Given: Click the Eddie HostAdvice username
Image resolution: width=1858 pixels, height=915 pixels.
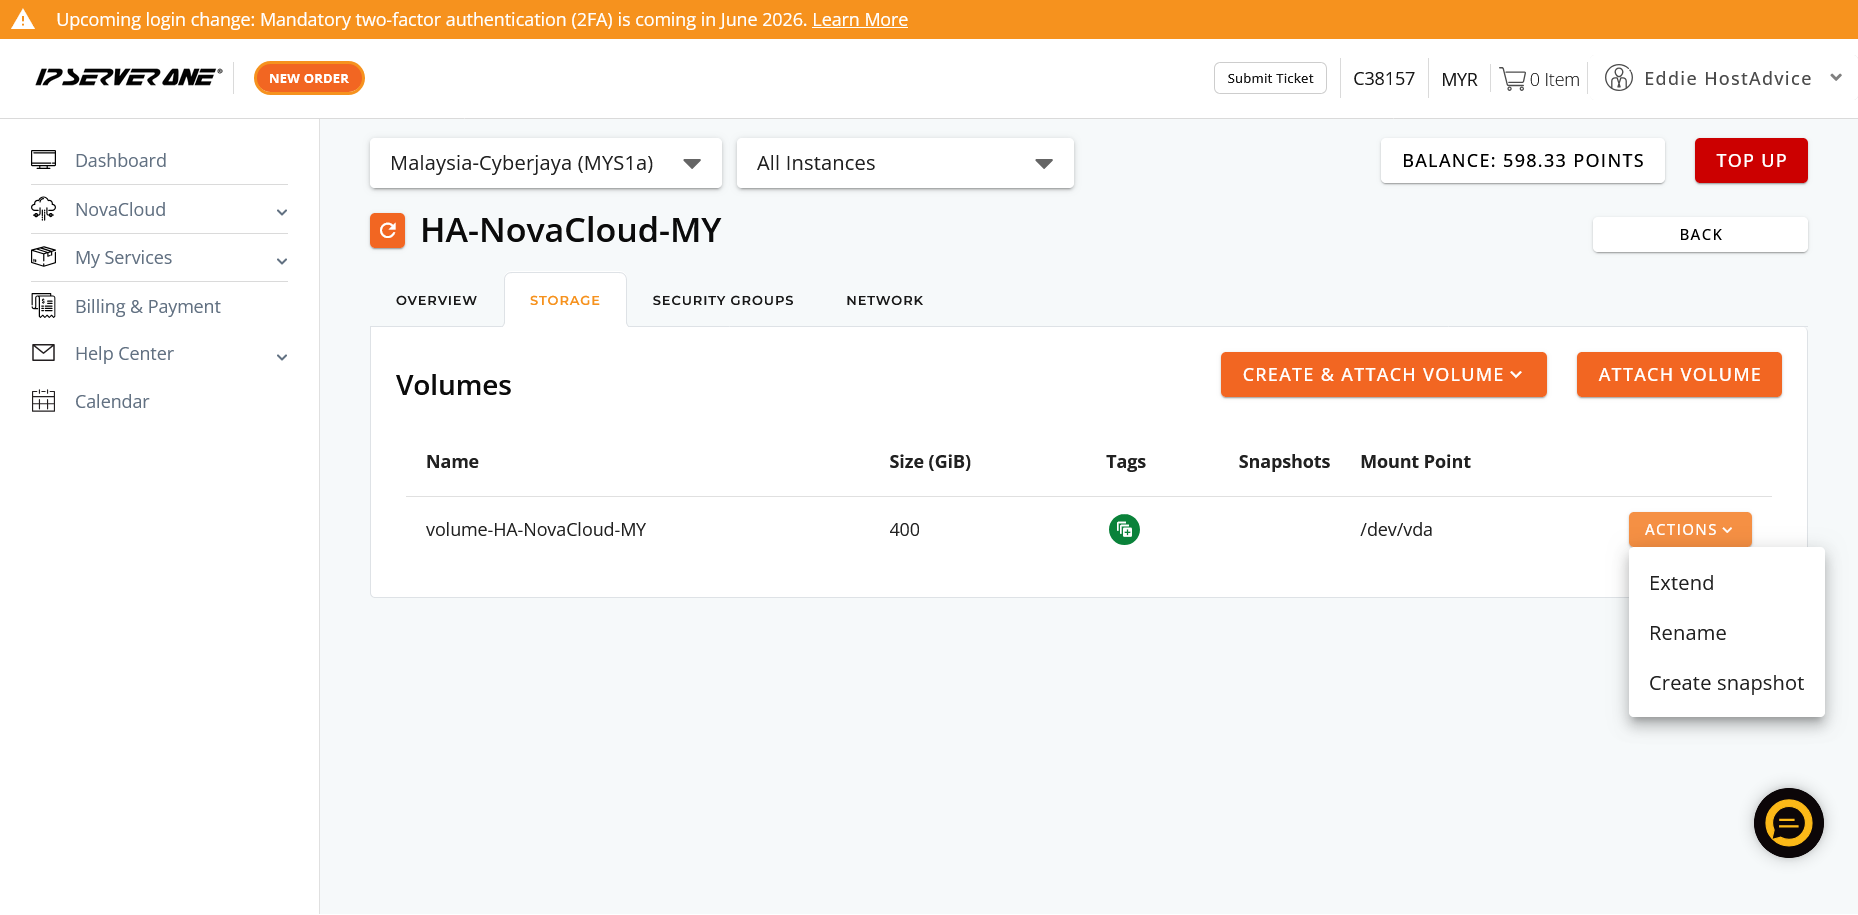Looking at the screenshot, I should pyautogui.click(x=1728, y=78).
